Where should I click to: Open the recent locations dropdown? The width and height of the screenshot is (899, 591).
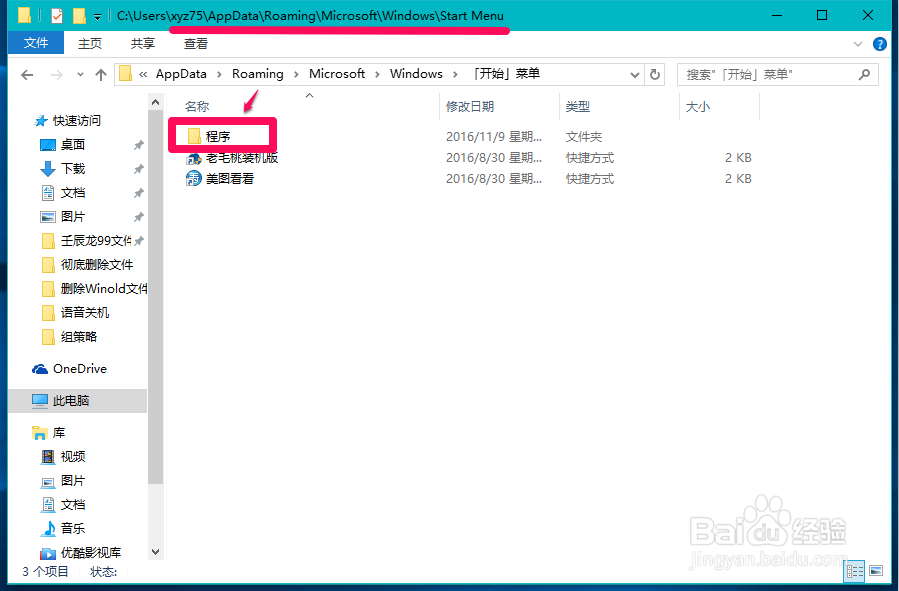click(x=82, y=73)
